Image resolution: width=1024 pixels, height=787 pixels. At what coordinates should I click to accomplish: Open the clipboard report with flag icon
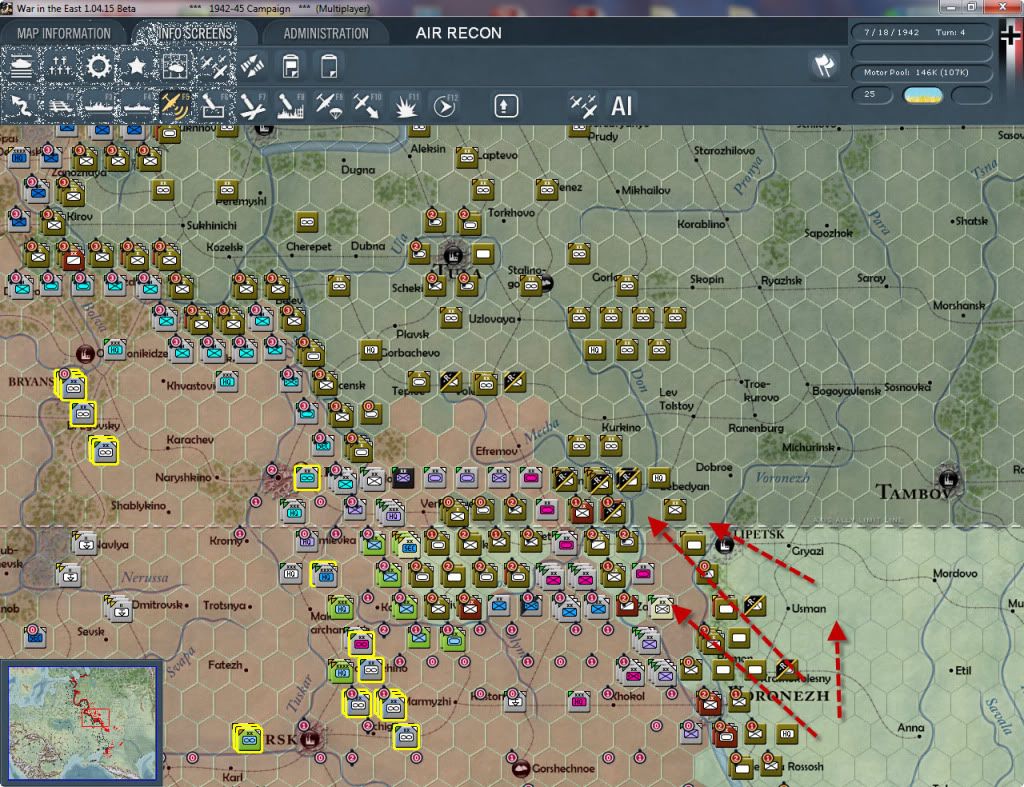click(x=291, y=67)
